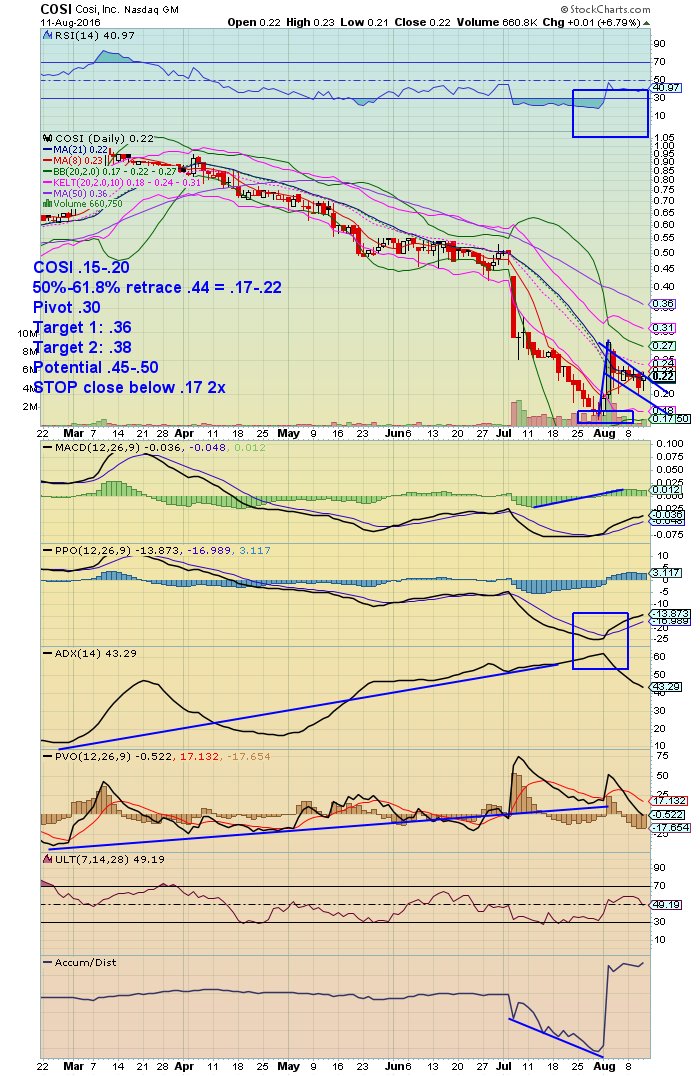Click the 'MA(50) 0.36' legend entry
This screenshot has width=700, height=1076.
tap(80, 194)
